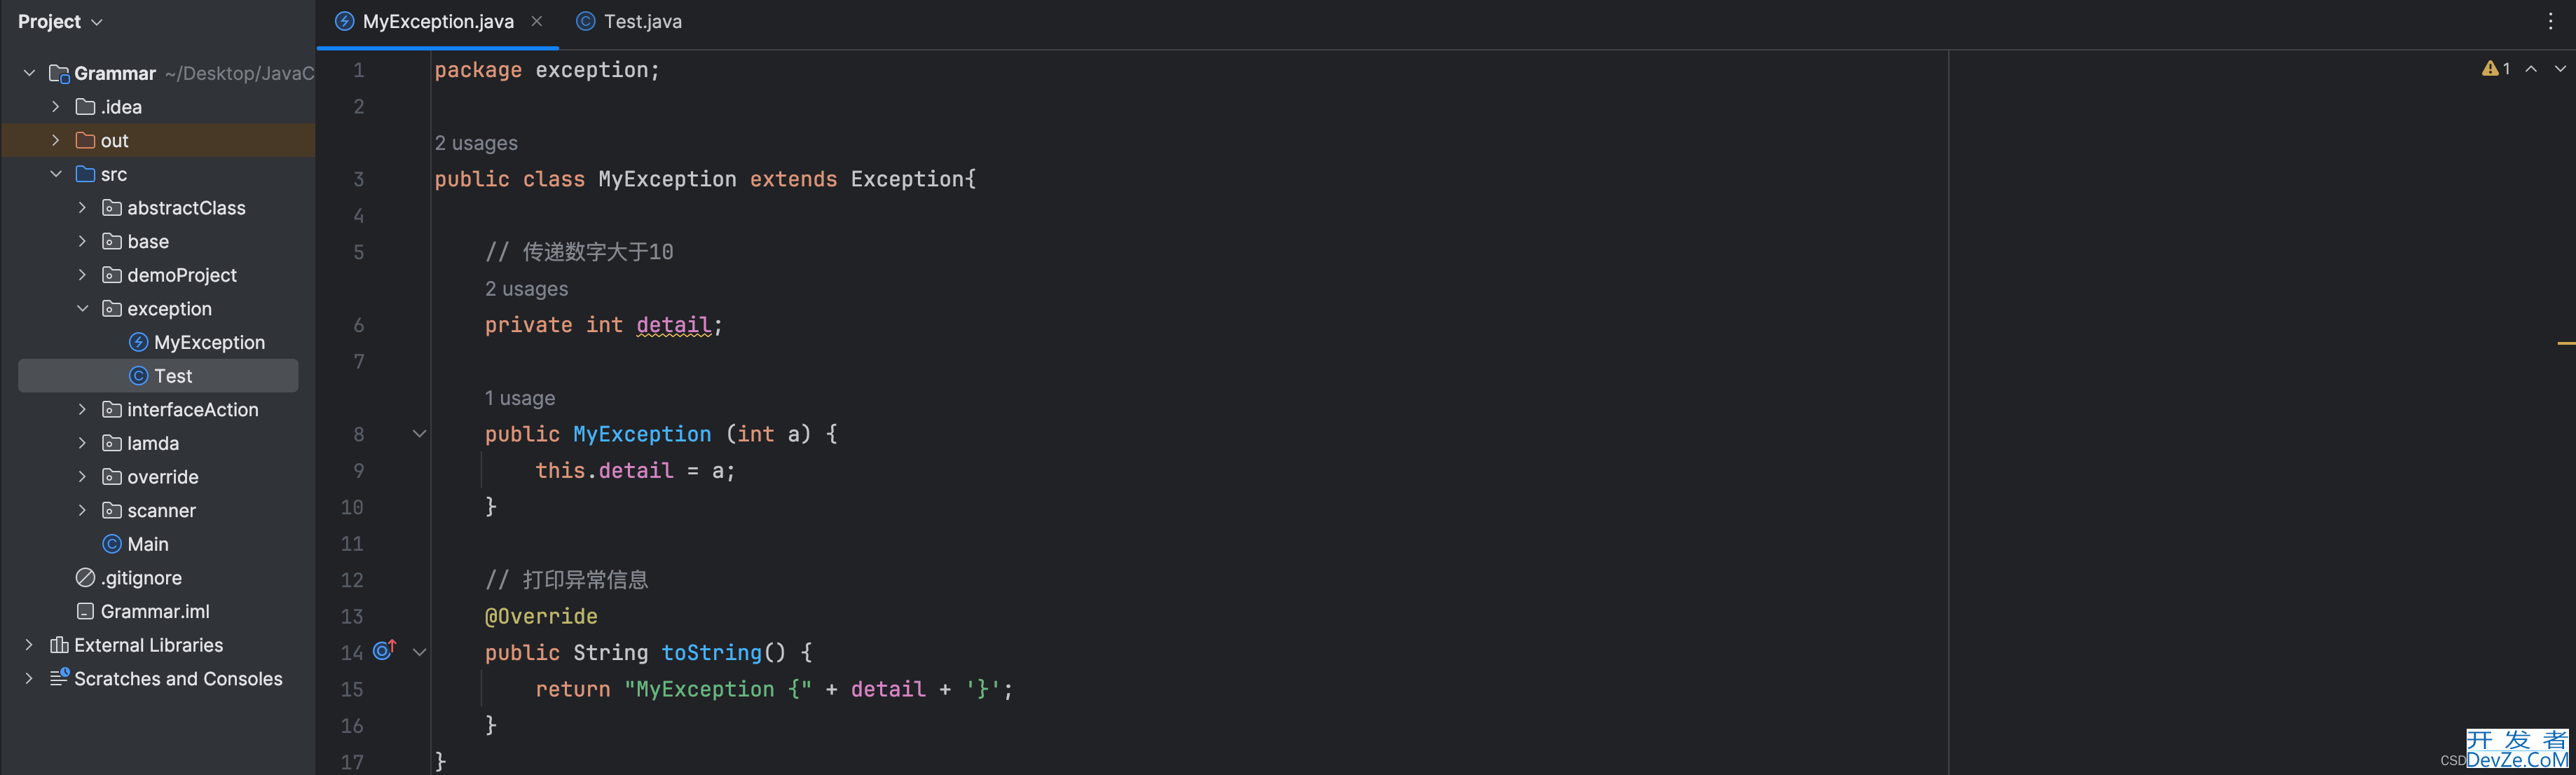The height and width of the screenshot is (775, 2576).
Task: Open the Project view dropdown
Action: pyautogui.click(x=60, y=21)
